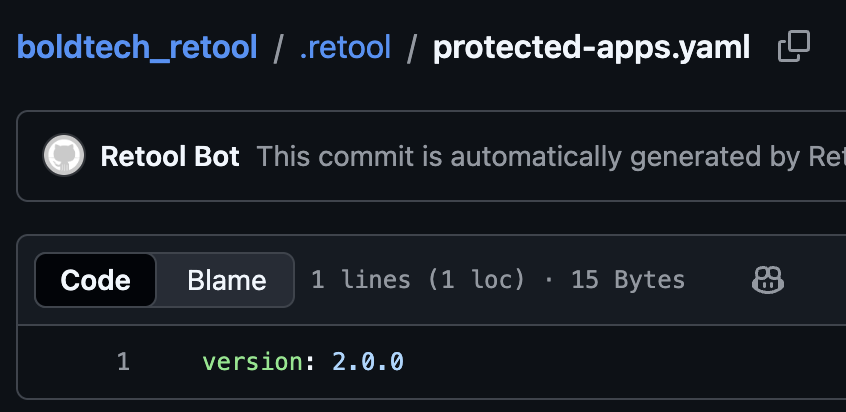Click the "version" key in the code
846x412 pixels.
click(252, 361)
